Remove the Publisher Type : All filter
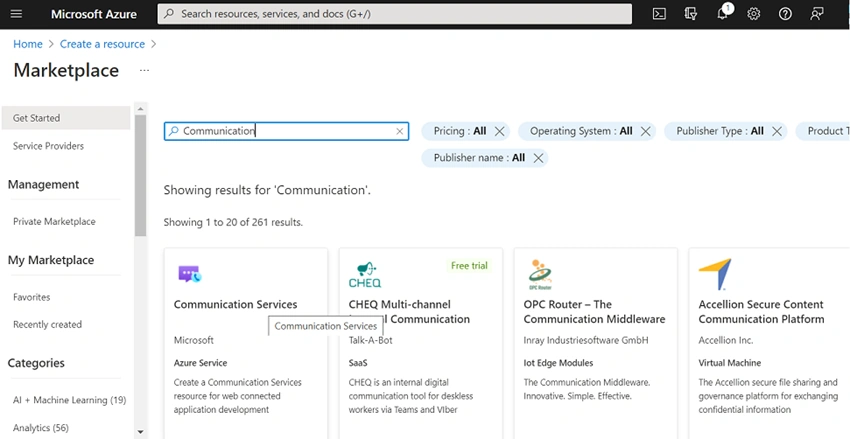The height and width of the screenshot is (439, 850). 776,131
